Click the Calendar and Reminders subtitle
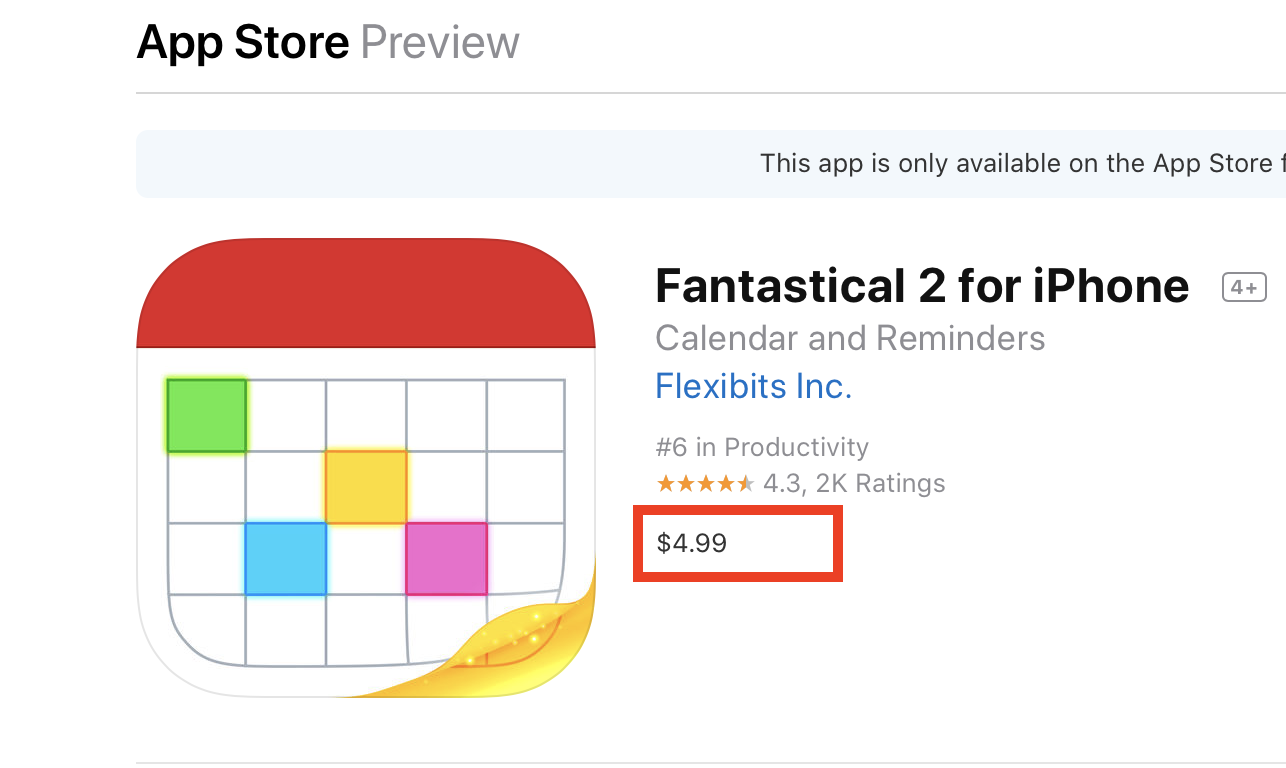The image size is (1286, 768). [850, 338]
